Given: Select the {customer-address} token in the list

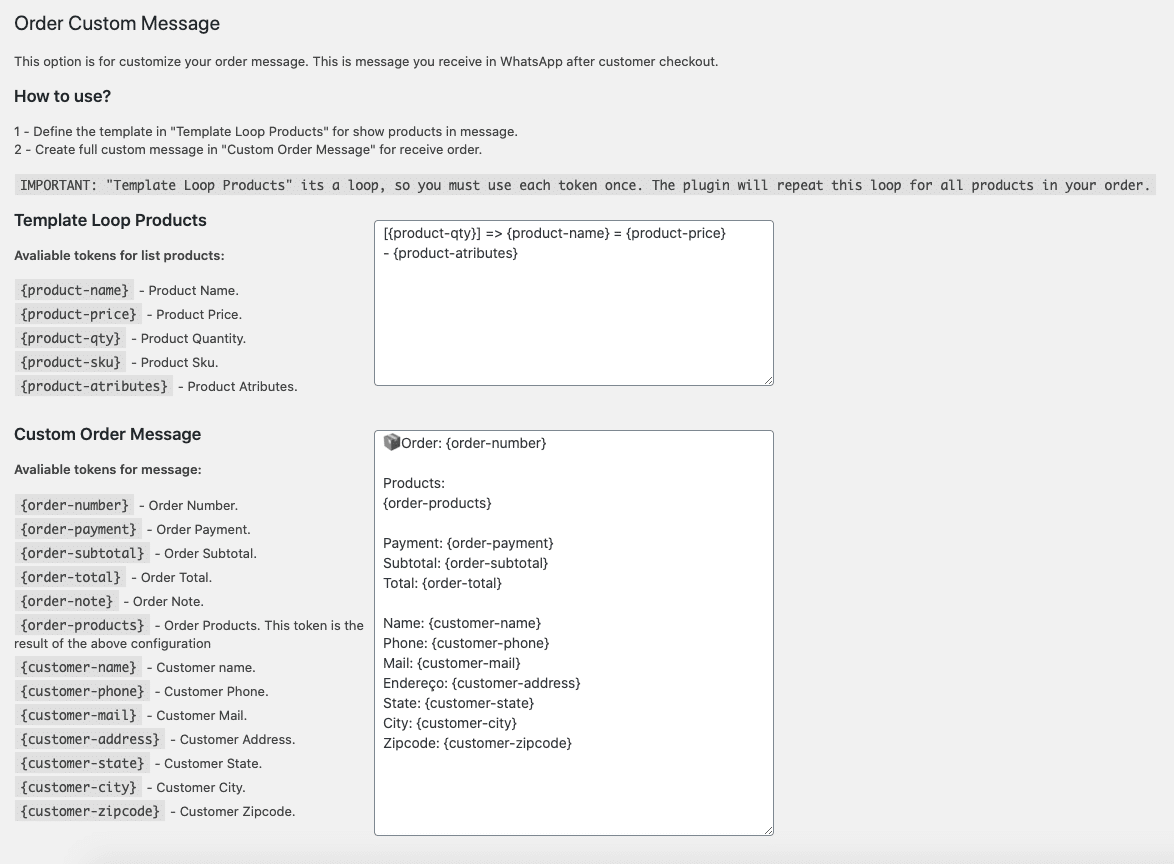Looking at the screenshot, I should (x=90, y=739).
